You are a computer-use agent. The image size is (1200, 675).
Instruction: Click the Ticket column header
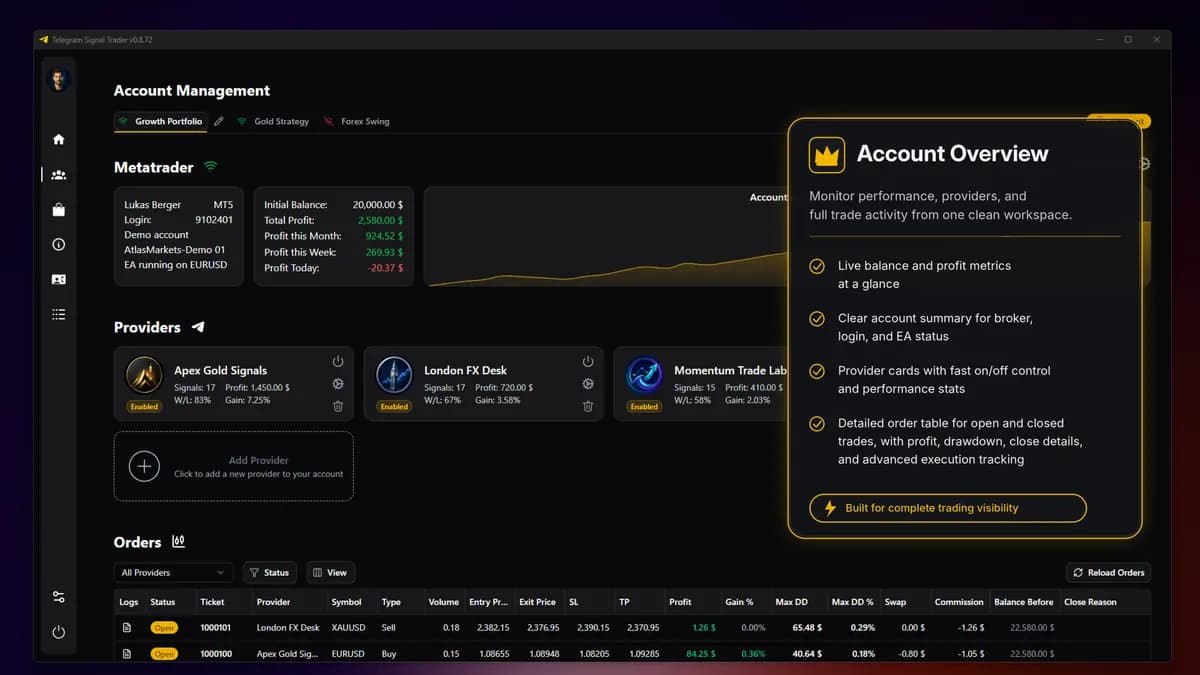(x=212, y=602)
